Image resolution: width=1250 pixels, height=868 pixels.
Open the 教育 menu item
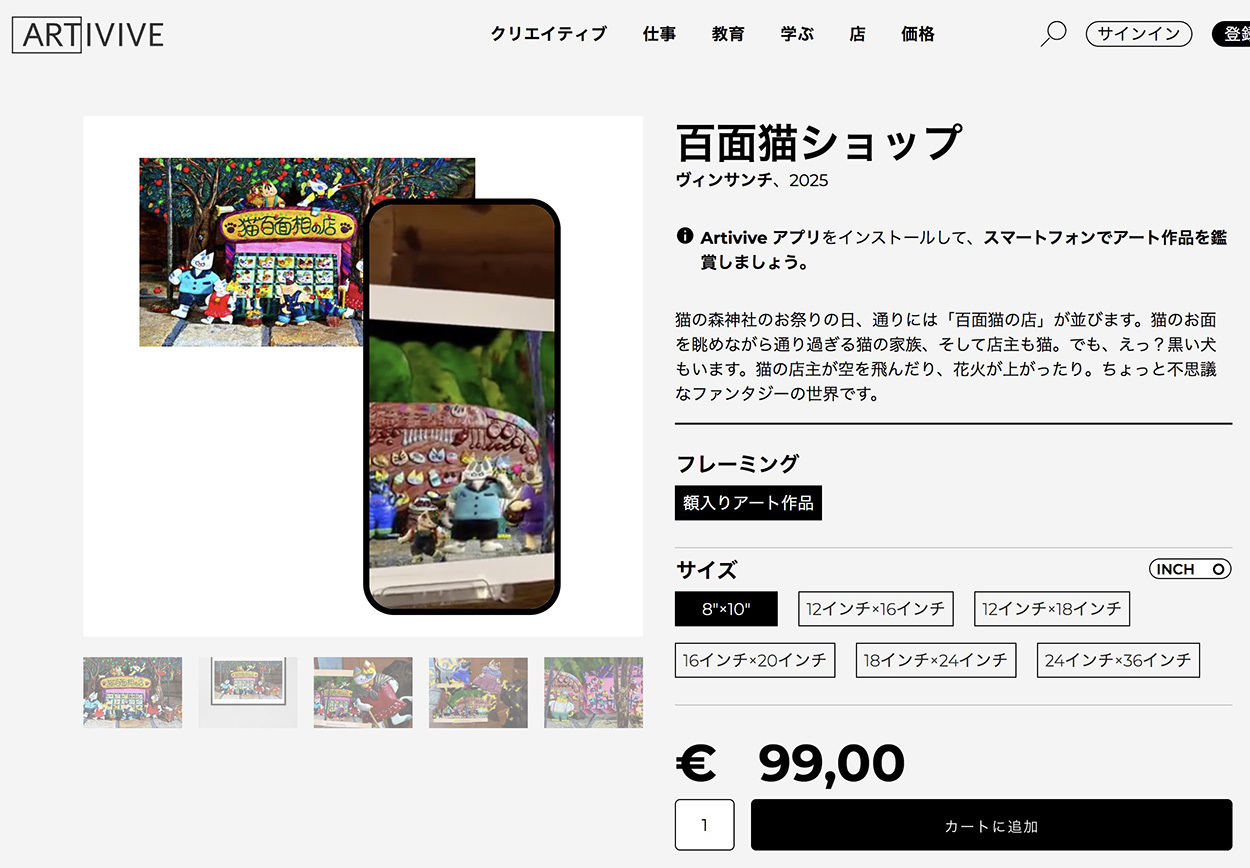728,34
